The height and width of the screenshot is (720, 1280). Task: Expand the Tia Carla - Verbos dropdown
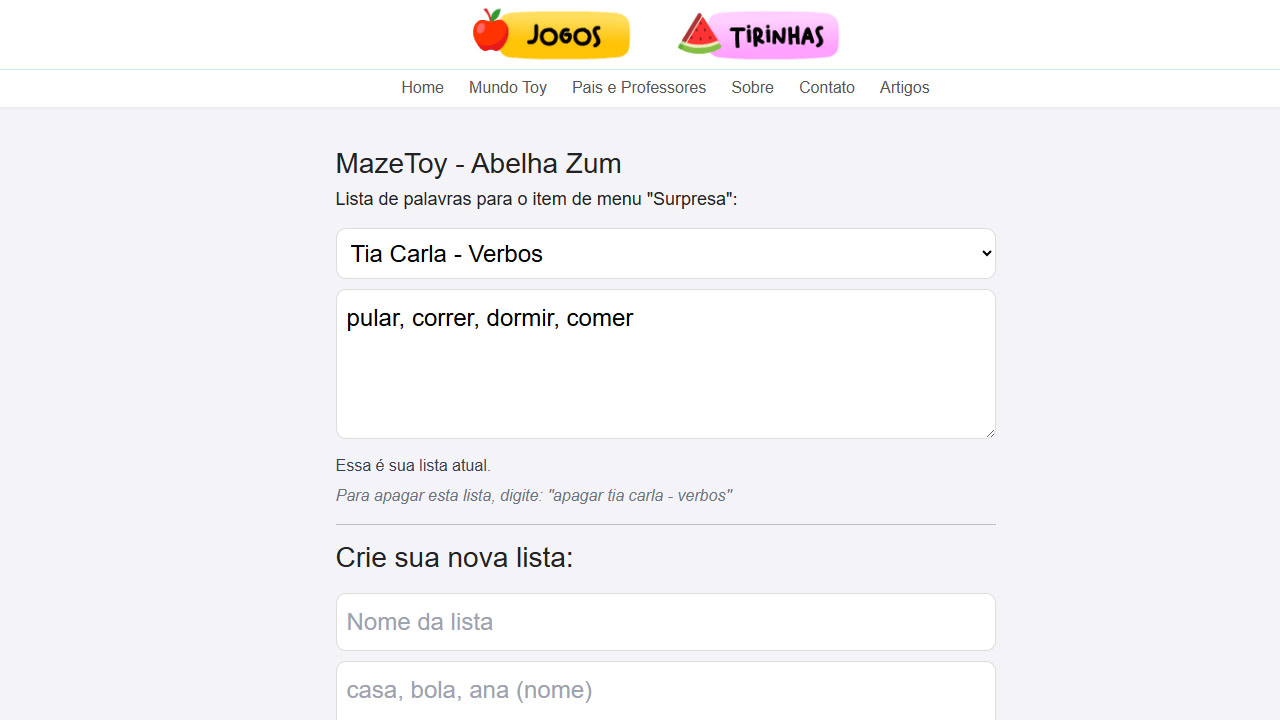point(666,254)
